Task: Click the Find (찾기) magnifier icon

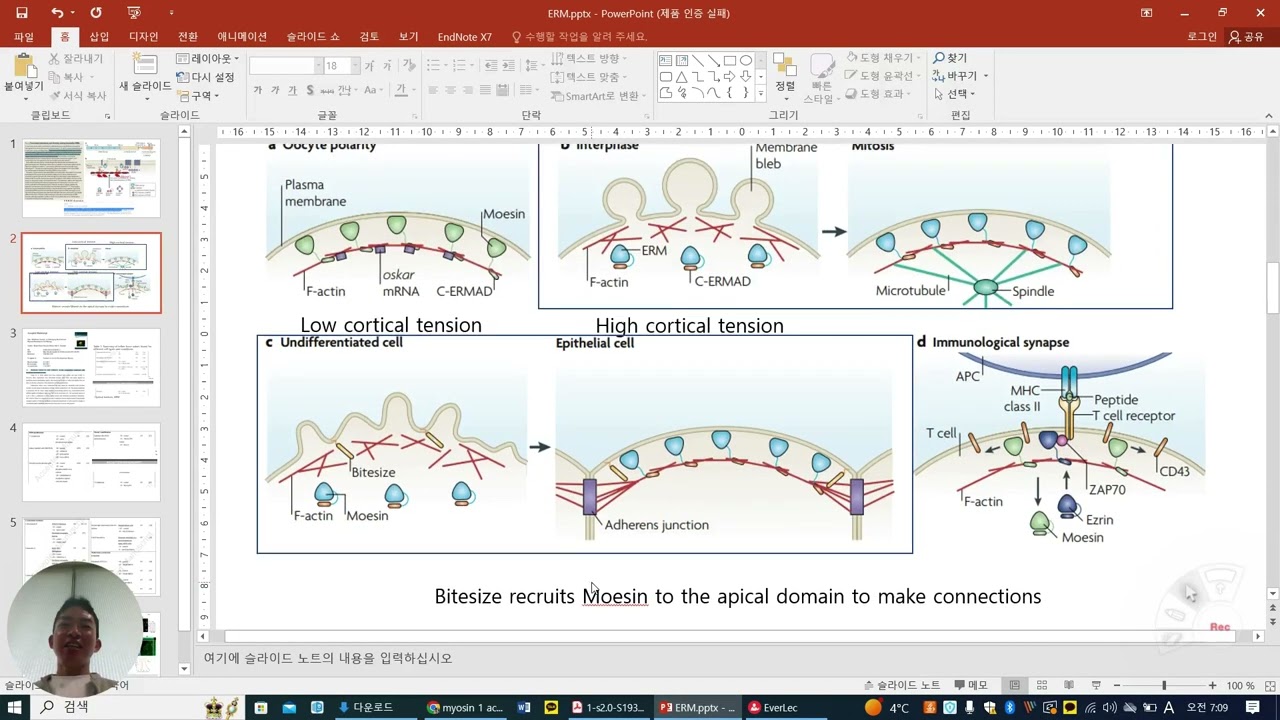Action: coord(939,59)
